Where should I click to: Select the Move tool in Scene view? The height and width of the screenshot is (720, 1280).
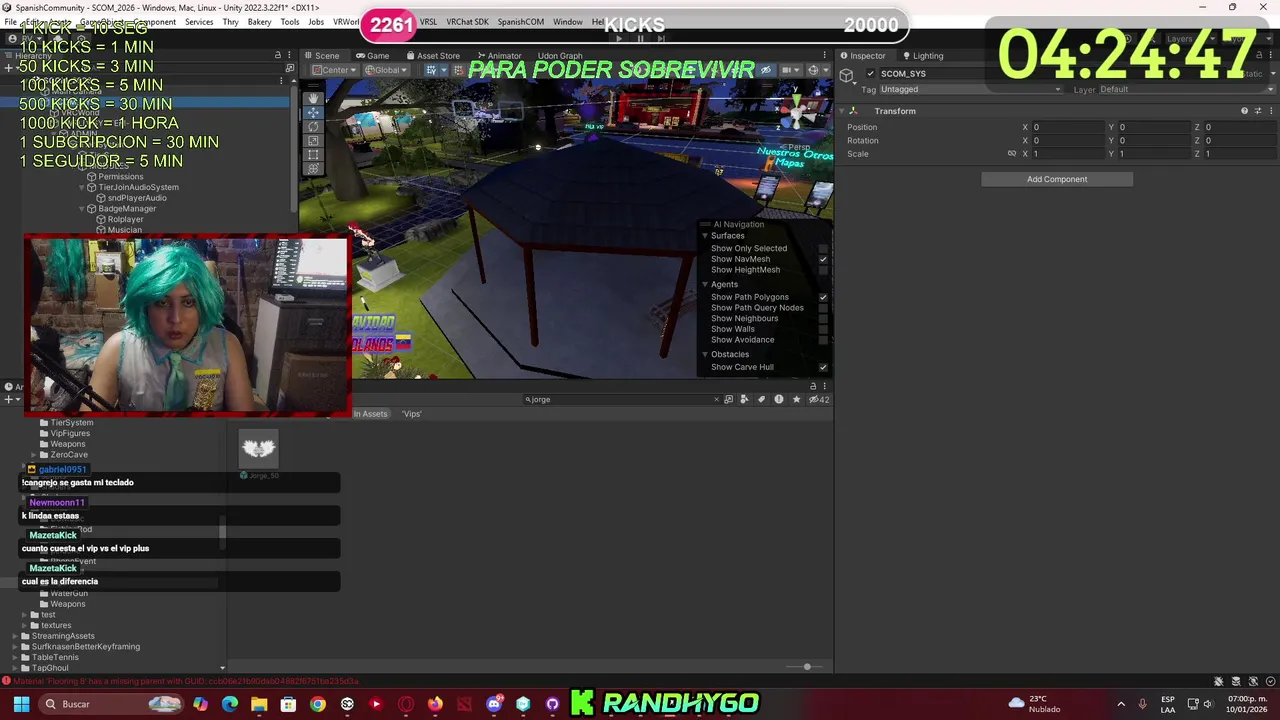pyautogui.click(x=313, y=112)
